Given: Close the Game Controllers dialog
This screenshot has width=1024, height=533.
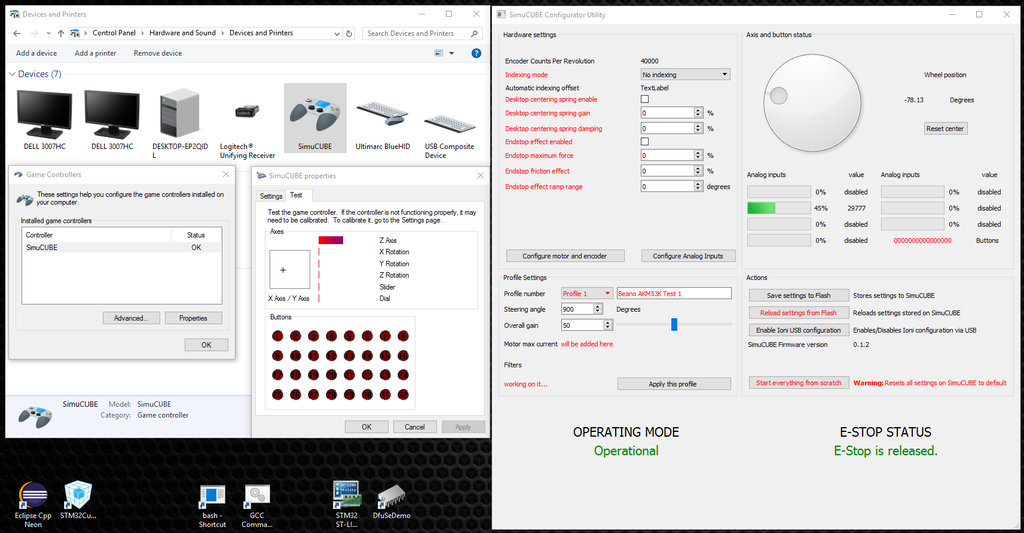Looking at the screenshot, I should (226, 174).
